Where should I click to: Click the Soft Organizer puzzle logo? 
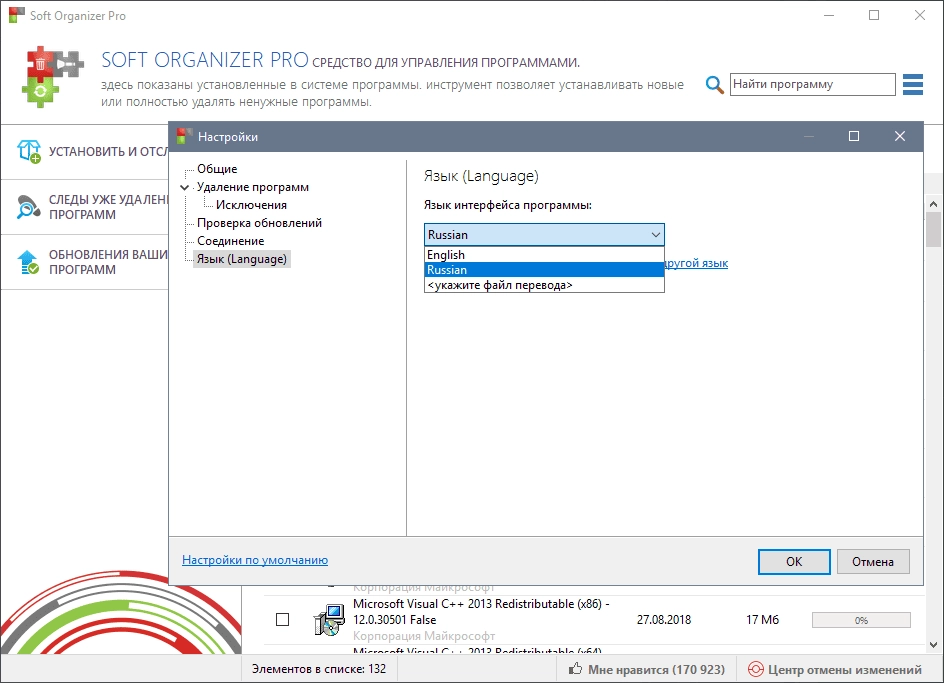coord(52,76)
